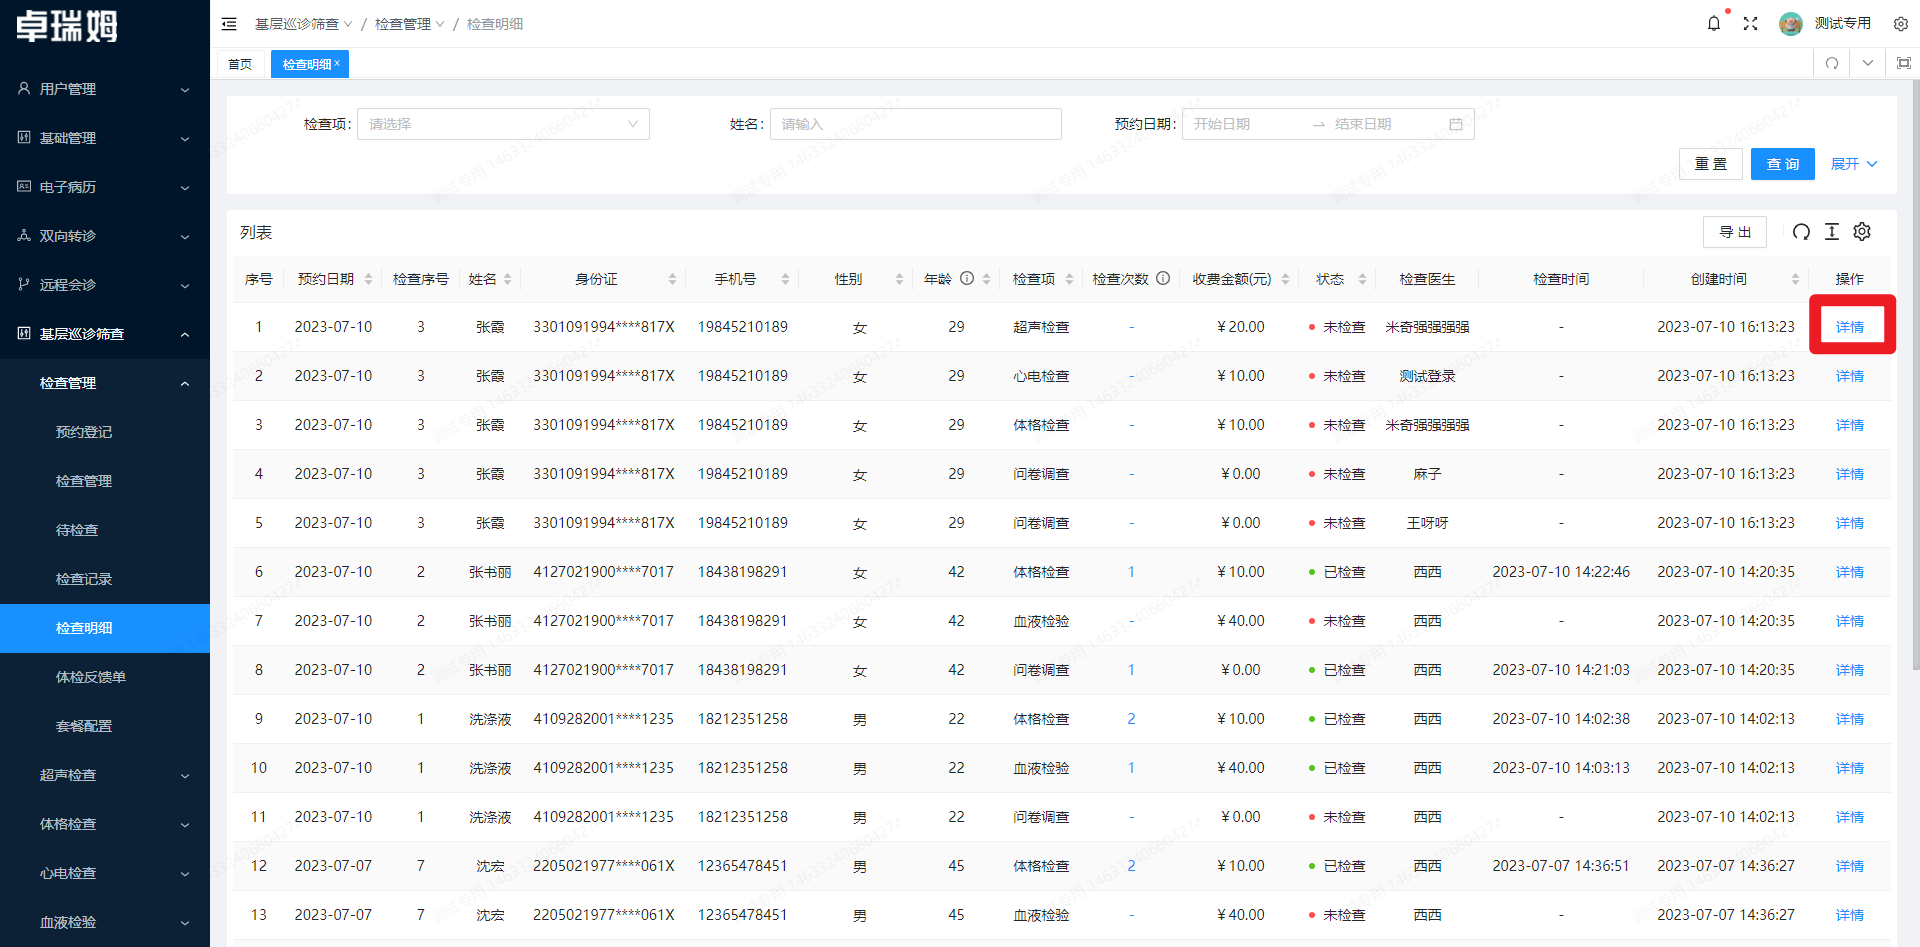Sort by 身份证 column
This screenshot has height=947, width=1920.
pyautogui.click(x=672, y=280)
